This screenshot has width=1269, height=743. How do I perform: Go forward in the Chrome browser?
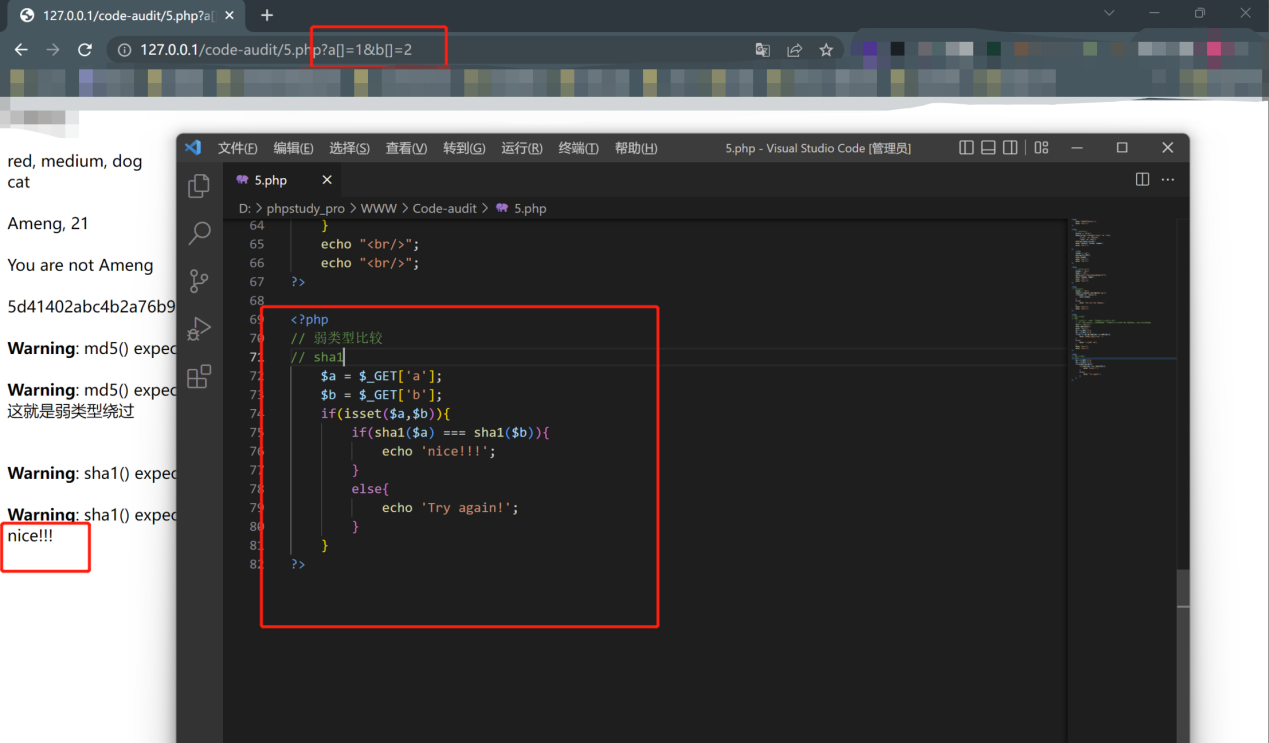[x=53, y=50]
